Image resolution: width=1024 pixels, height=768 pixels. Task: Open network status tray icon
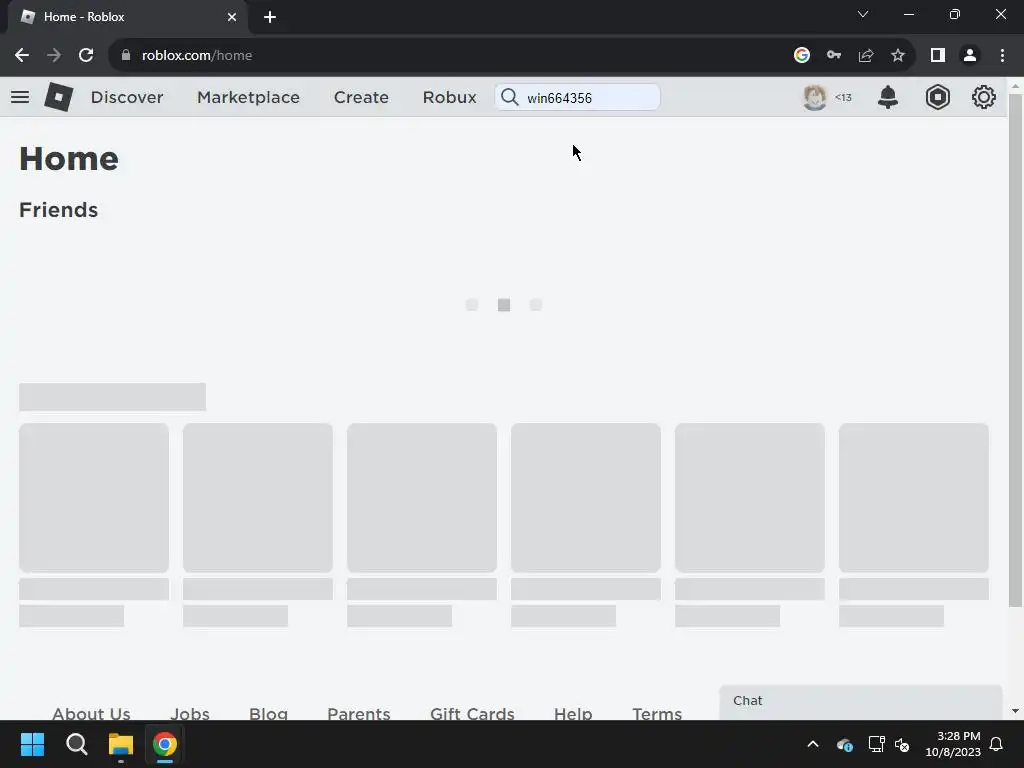point(876,744)
